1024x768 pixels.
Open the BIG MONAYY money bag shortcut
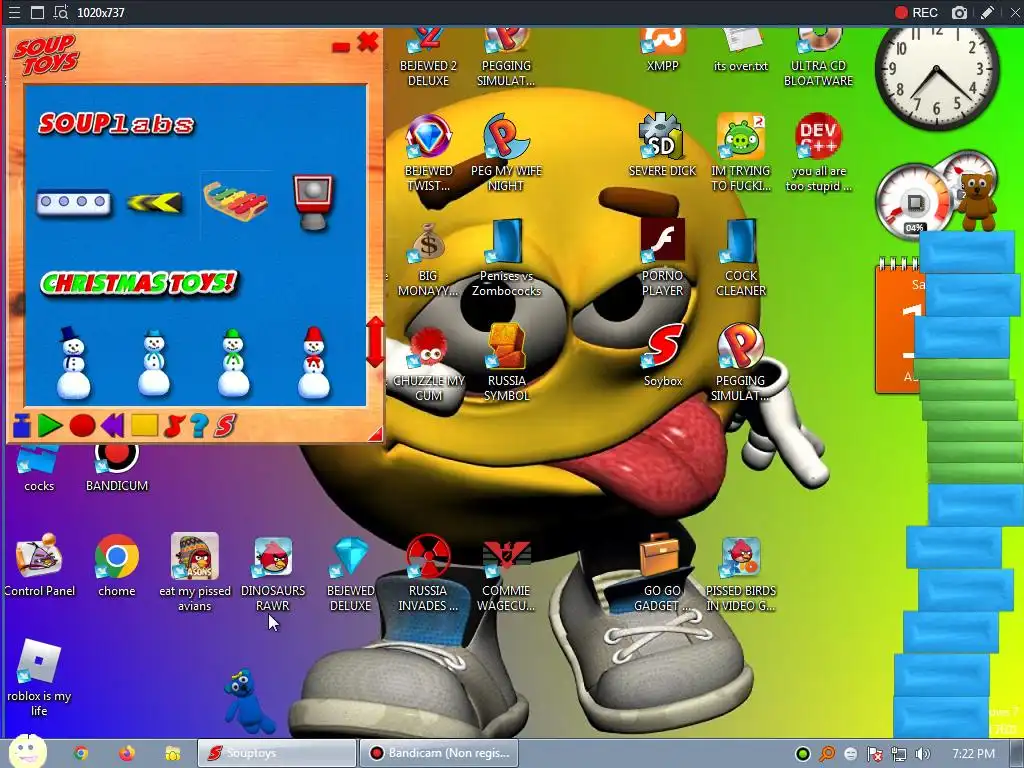tap(428, 259)
